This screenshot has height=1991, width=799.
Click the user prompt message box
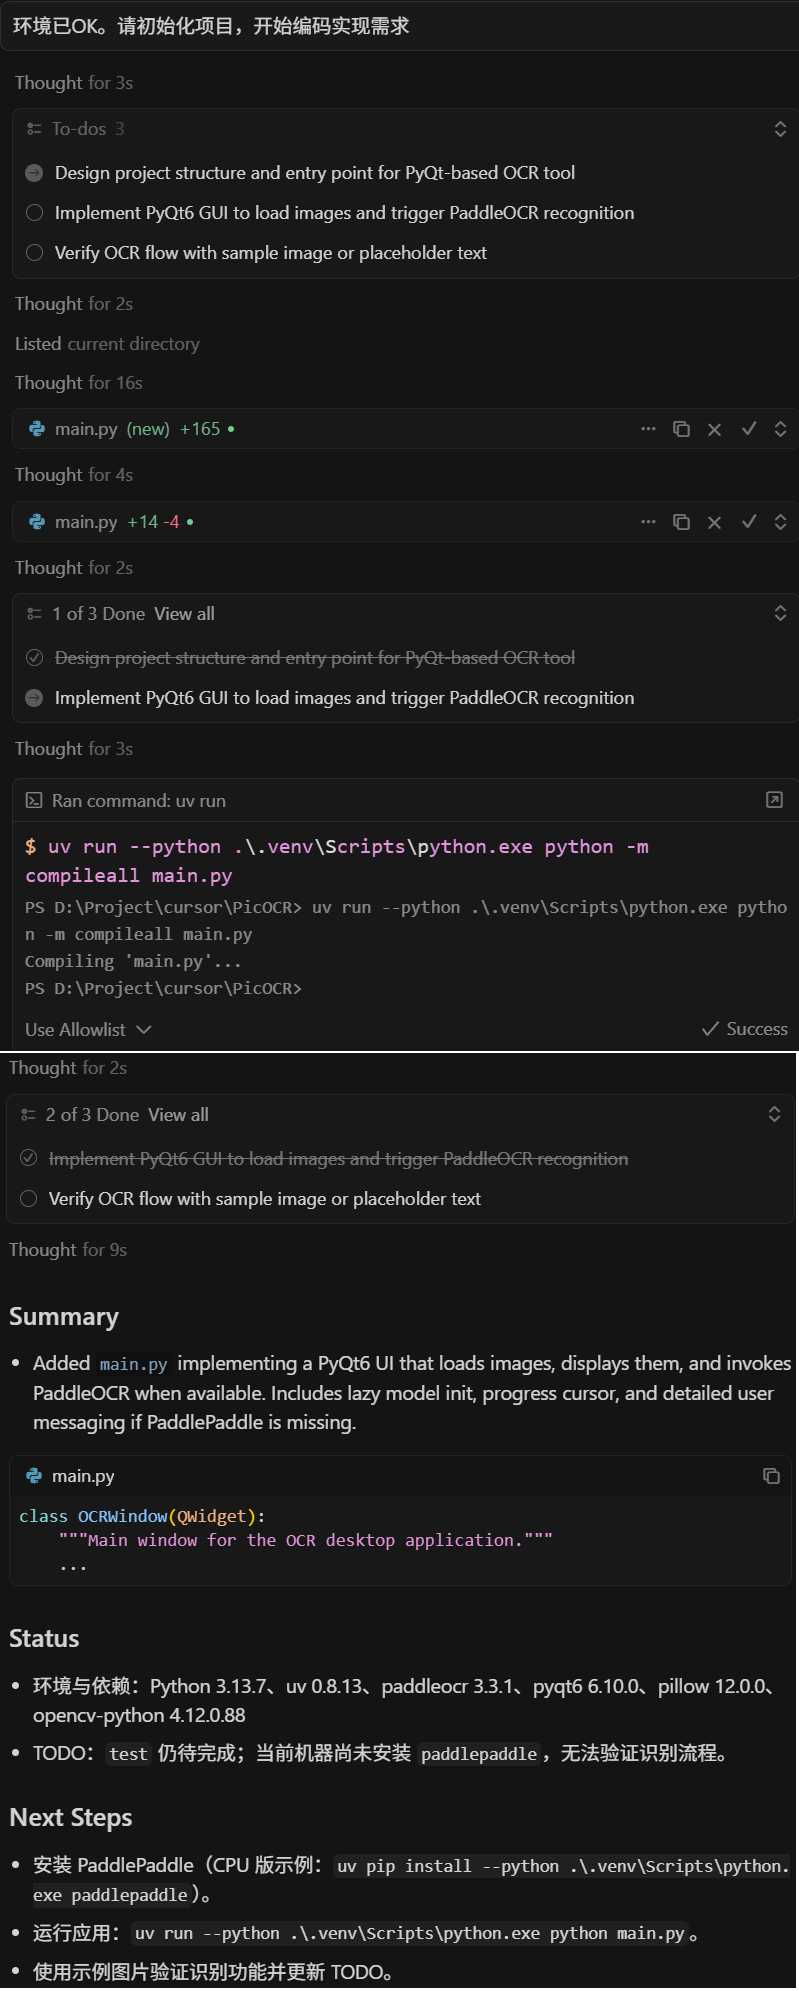[x=400, y=26]
